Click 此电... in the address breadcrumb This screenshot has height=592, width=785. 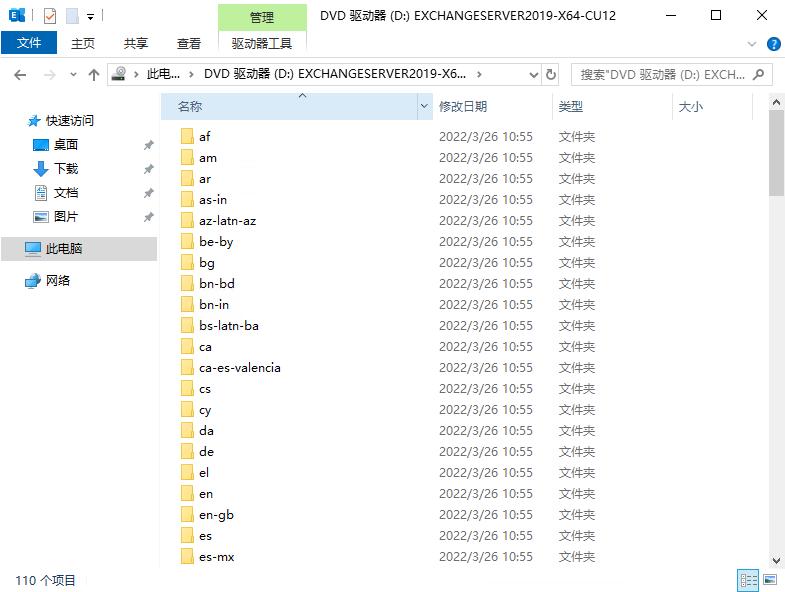click(163, 74)
